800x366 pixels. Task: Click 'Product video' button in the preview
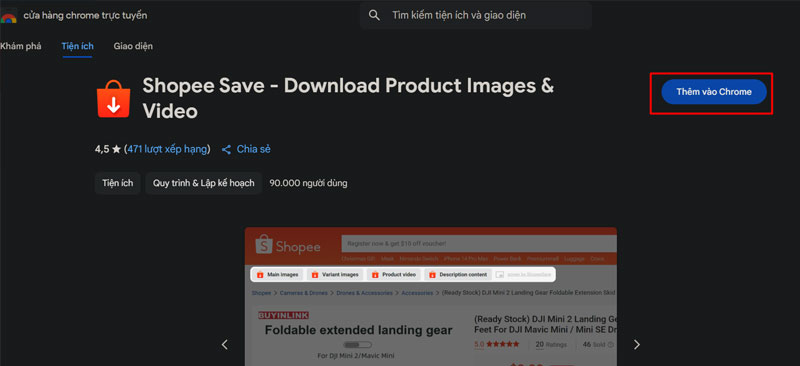coord(394,275)
